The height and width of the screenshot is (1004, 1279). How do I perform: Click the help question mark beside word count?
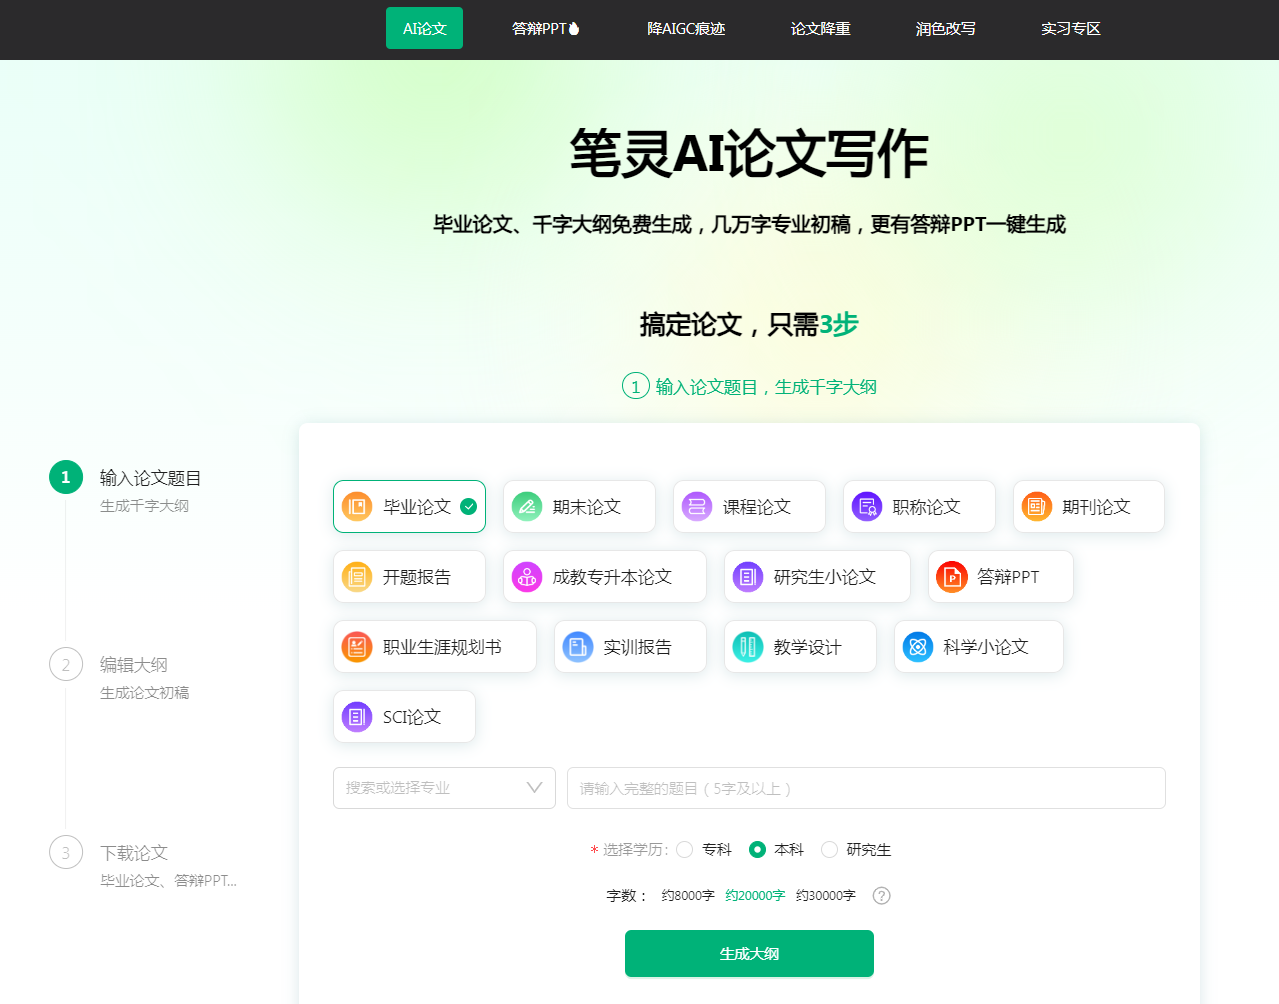tap(881, 896)
